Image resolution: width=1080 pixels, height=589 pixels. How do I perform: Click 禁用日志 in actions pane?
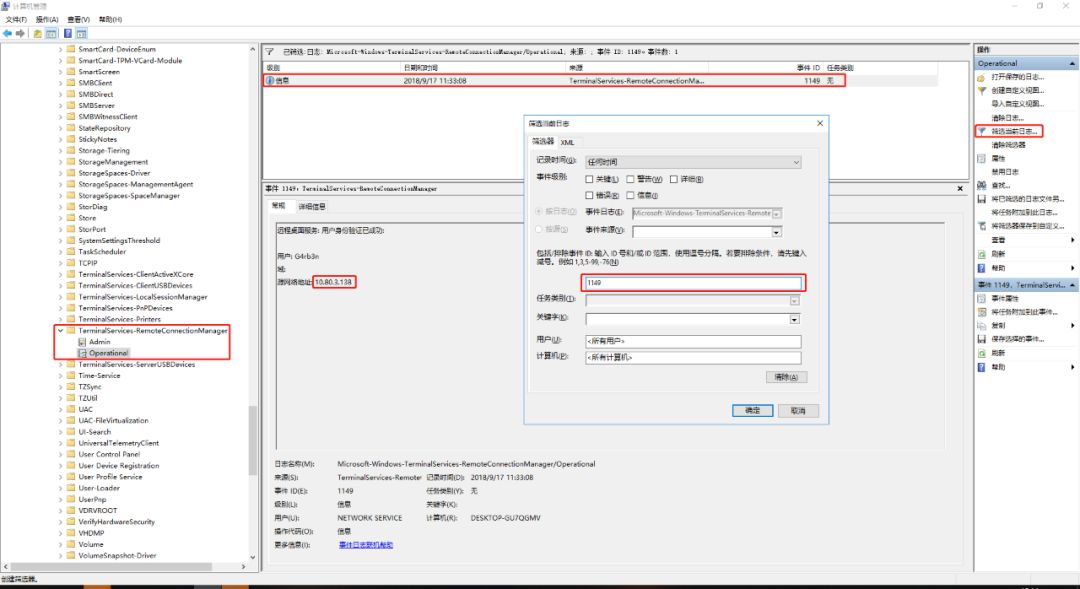click(x=1005, y=172)
